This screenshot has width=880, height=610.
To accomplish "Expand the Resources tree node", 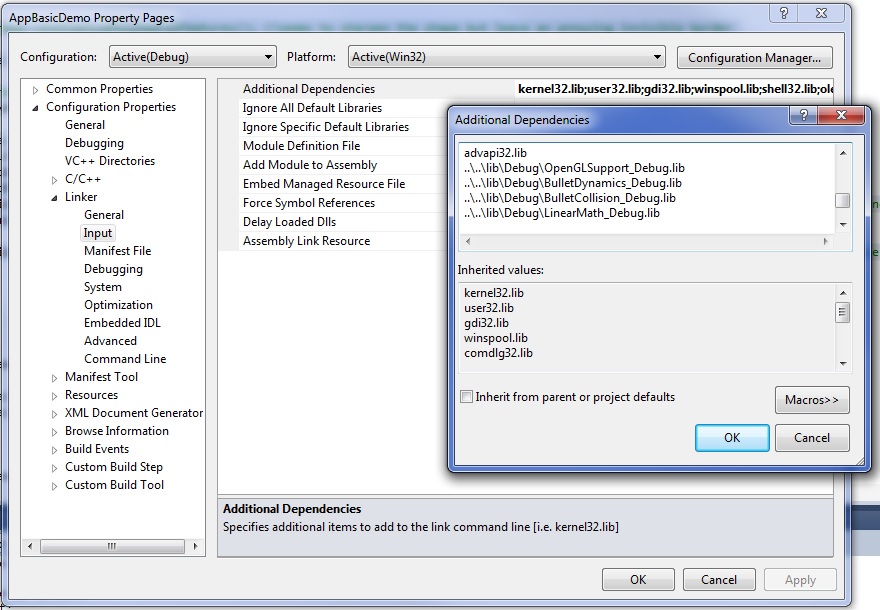I will click(x=54, y=396).
